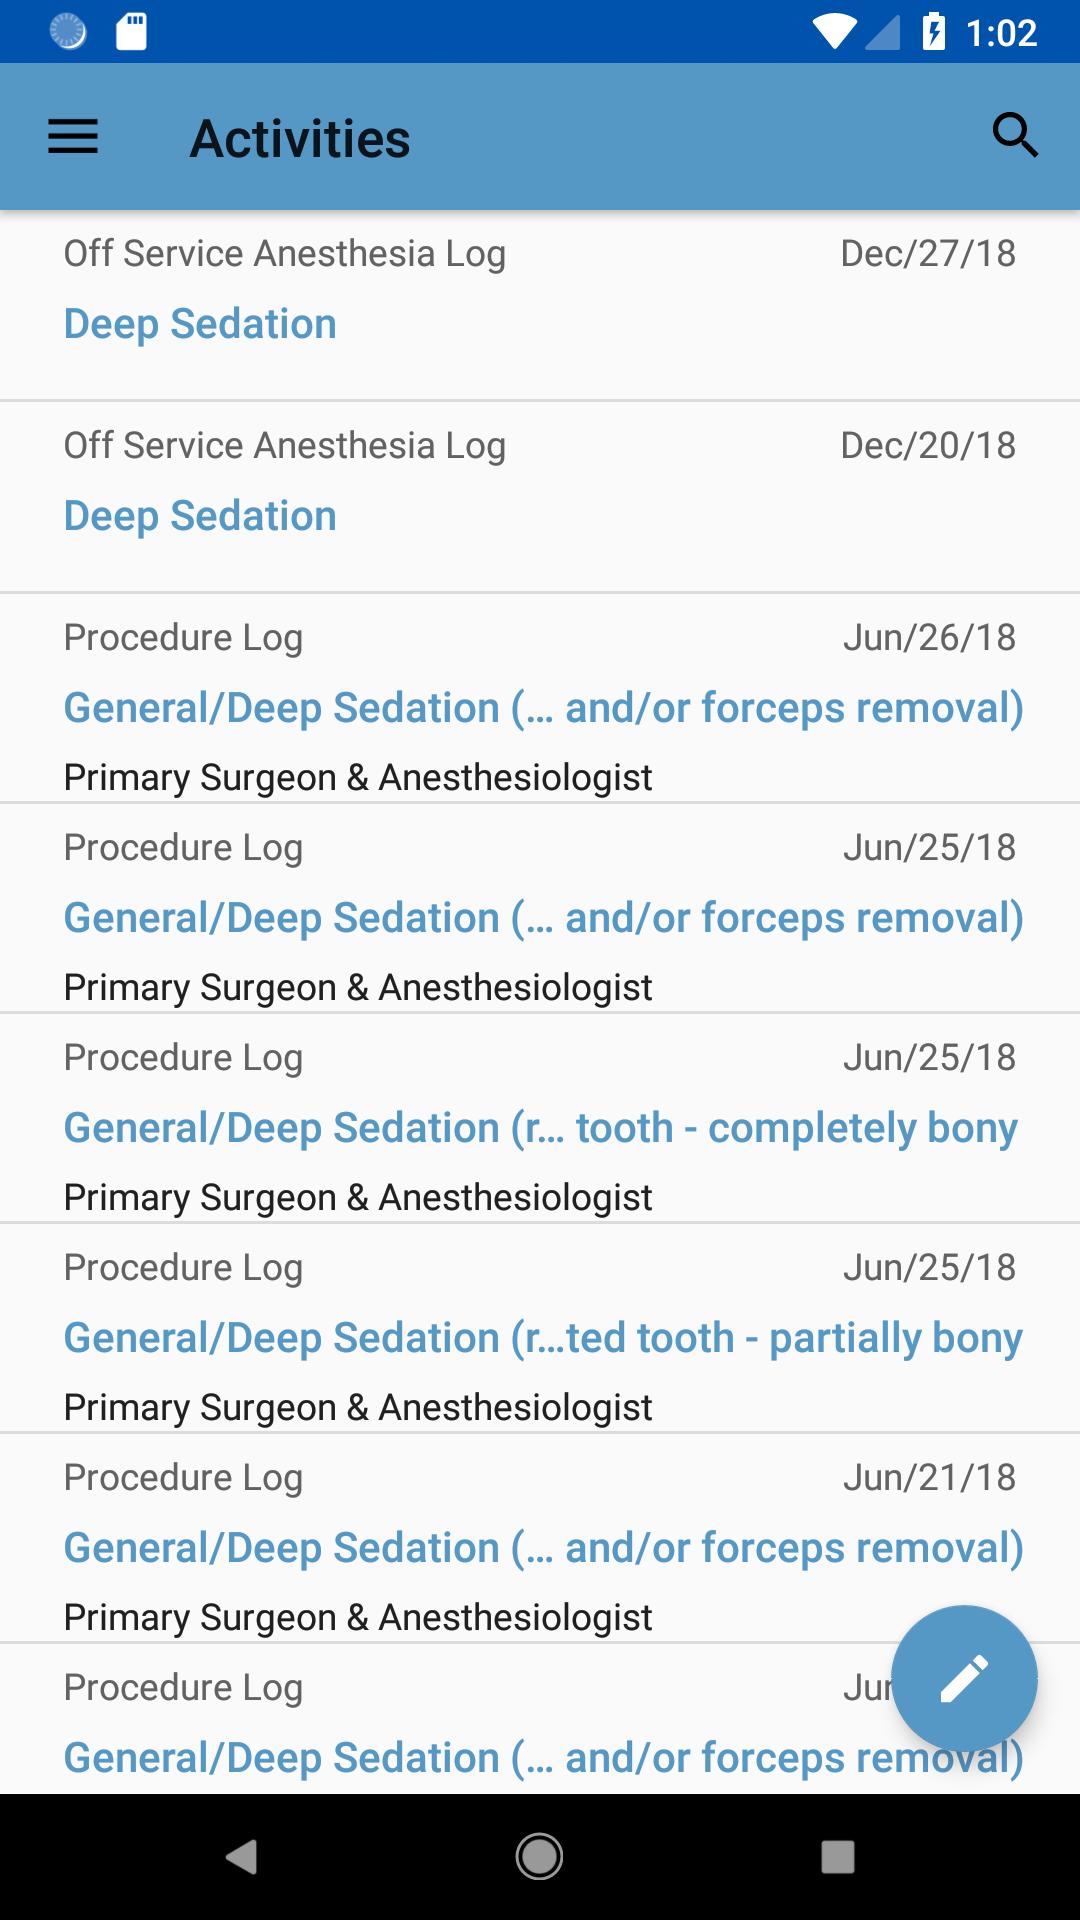
Task: Tap the Android back navigation button
Action: [242, 1857]
